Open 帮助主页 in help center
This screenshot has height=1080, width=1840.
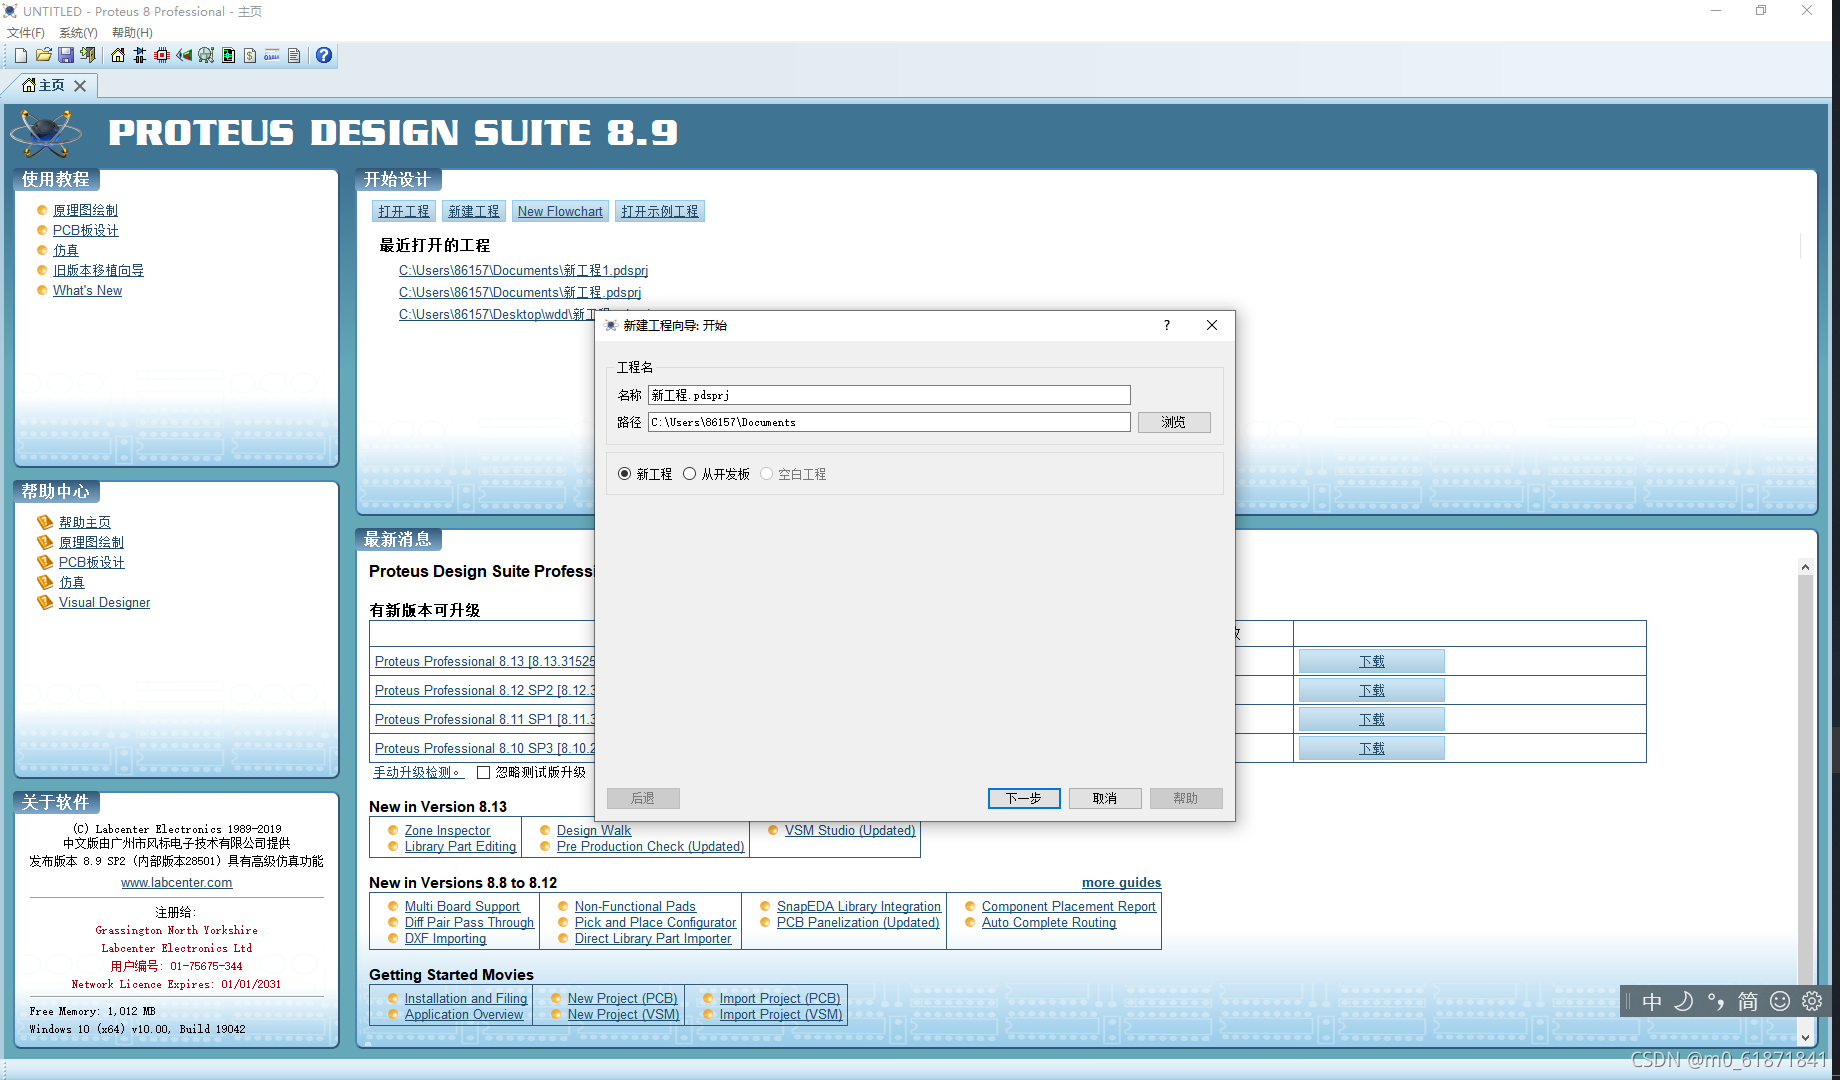84,522
